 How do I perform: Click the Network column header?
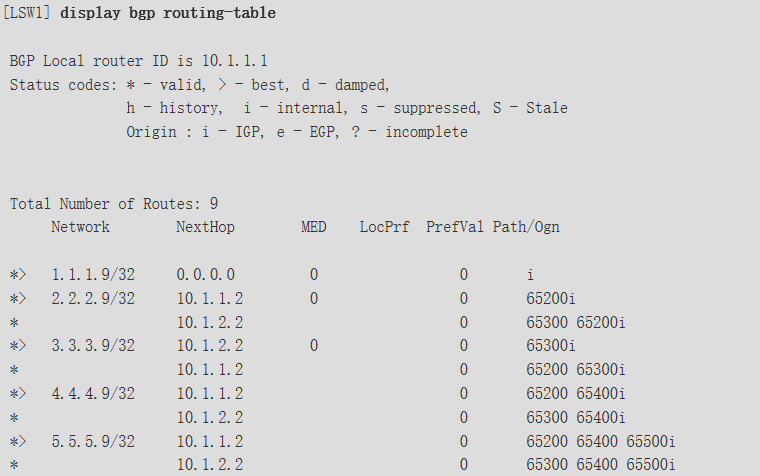point(80,227)
